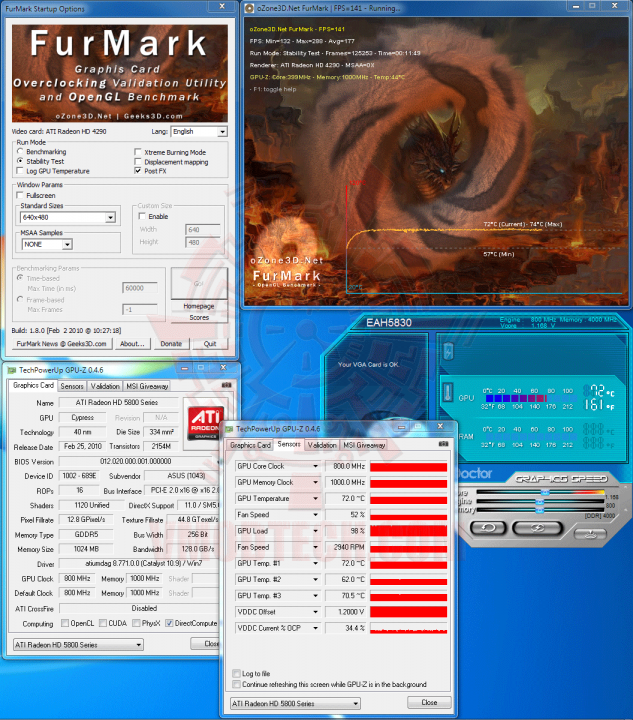Click FurMark News @ Geeks3D.com button

pyautogui.click(x=62, y=343)
